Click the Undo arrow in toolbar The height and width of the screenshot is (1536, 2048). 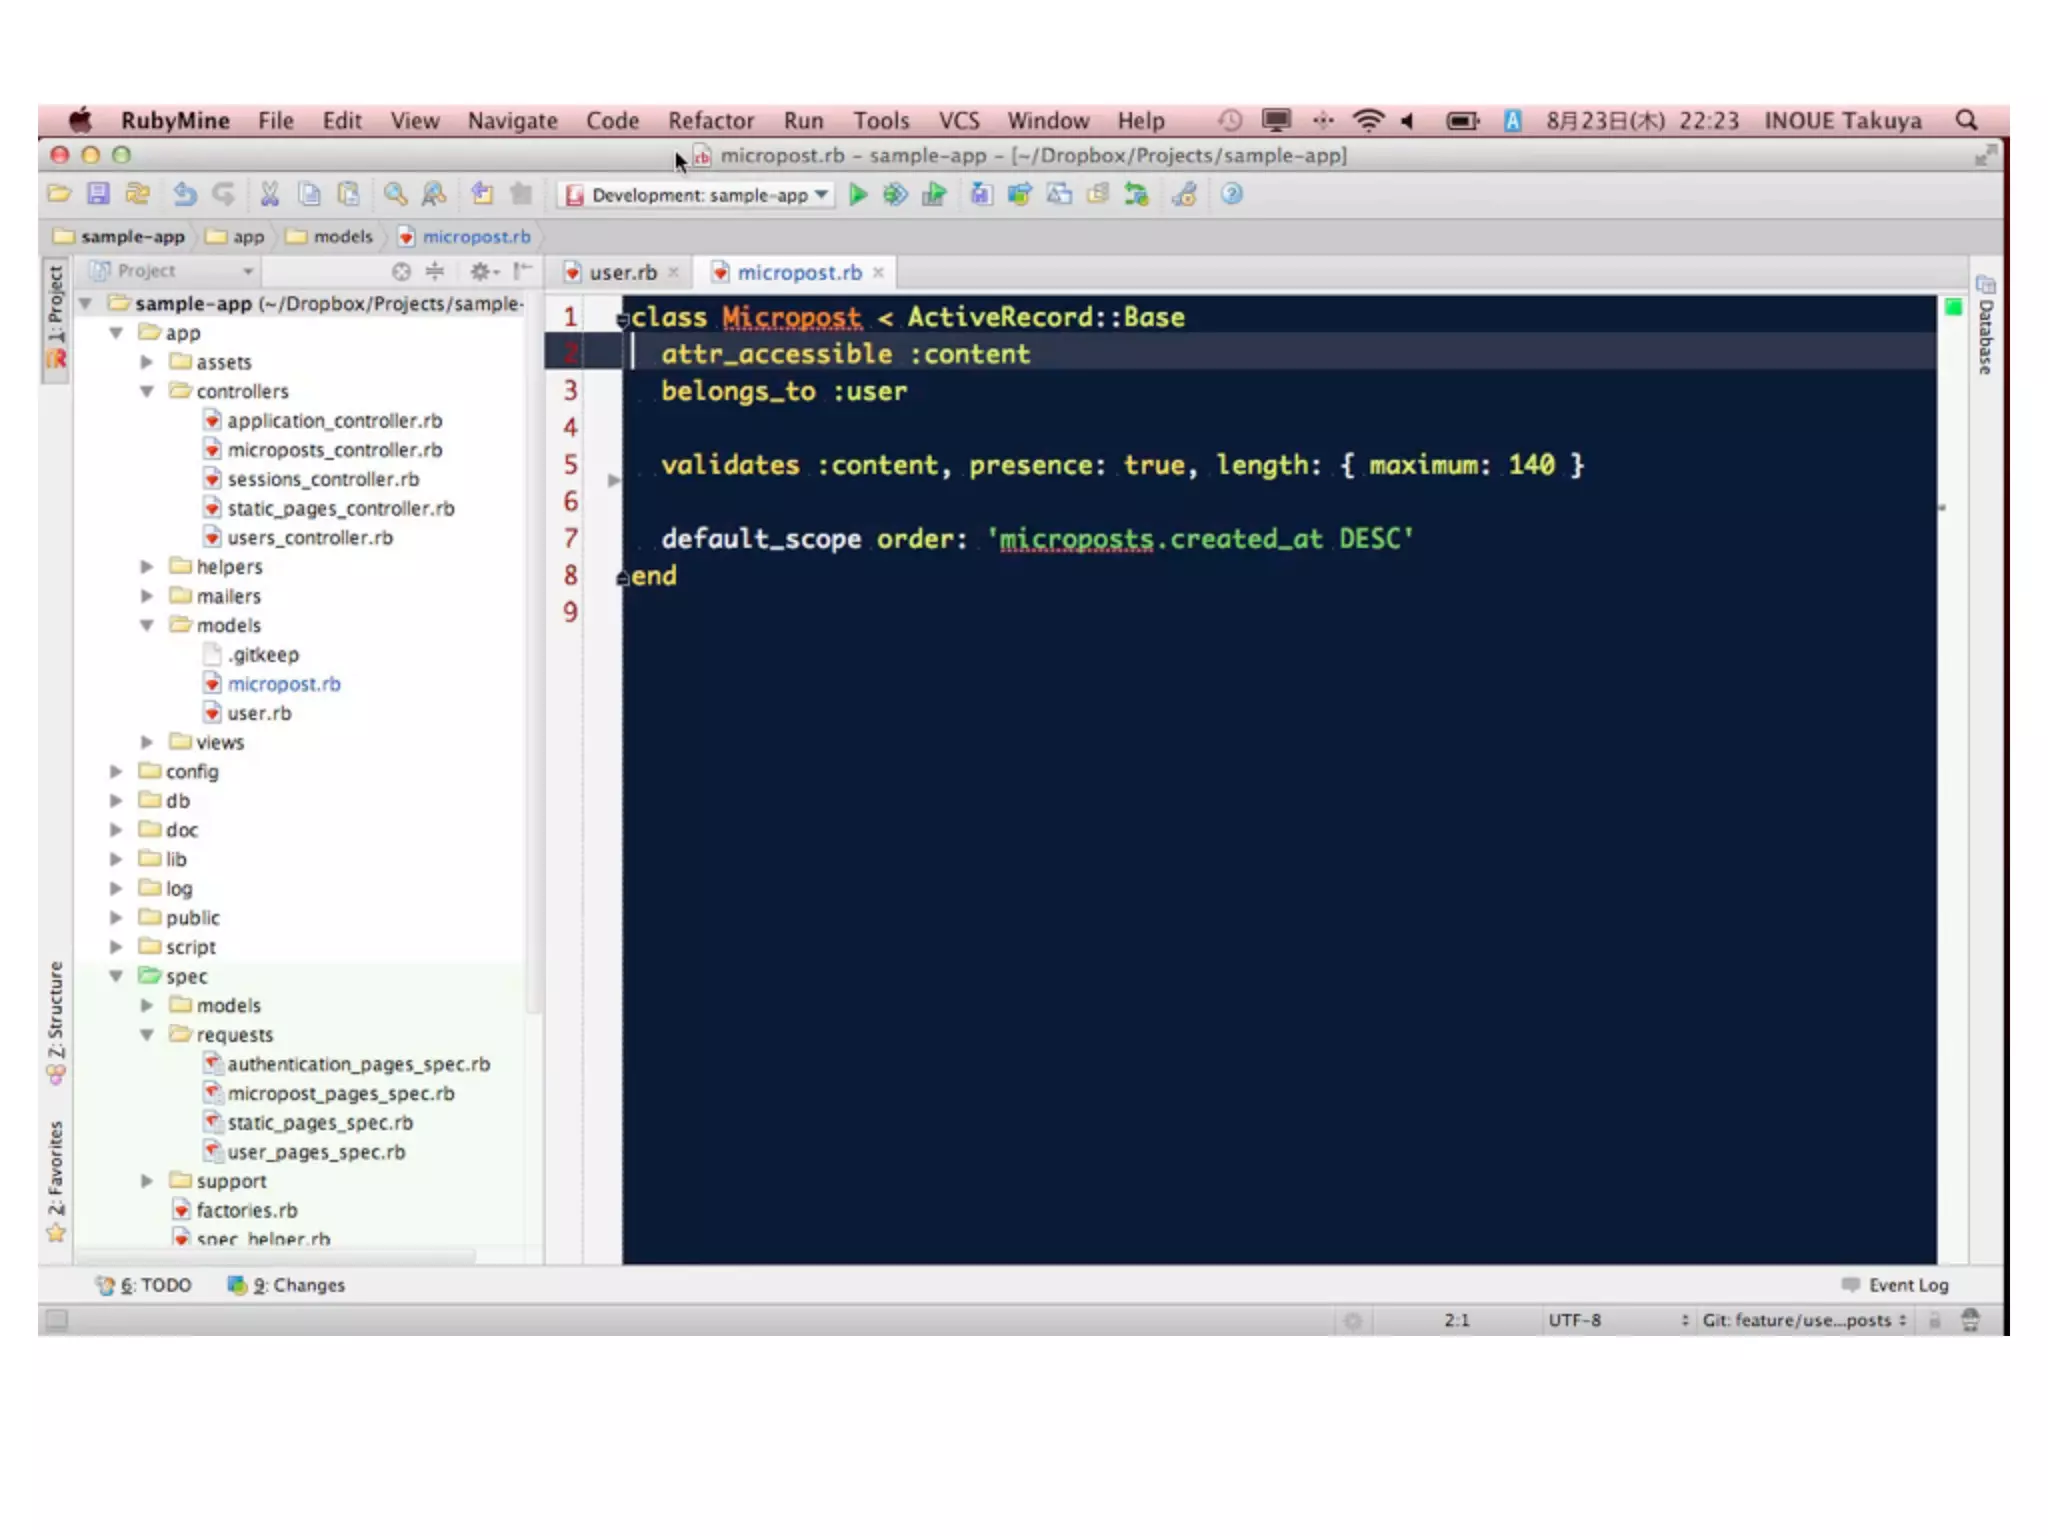(x=185, y=194)
